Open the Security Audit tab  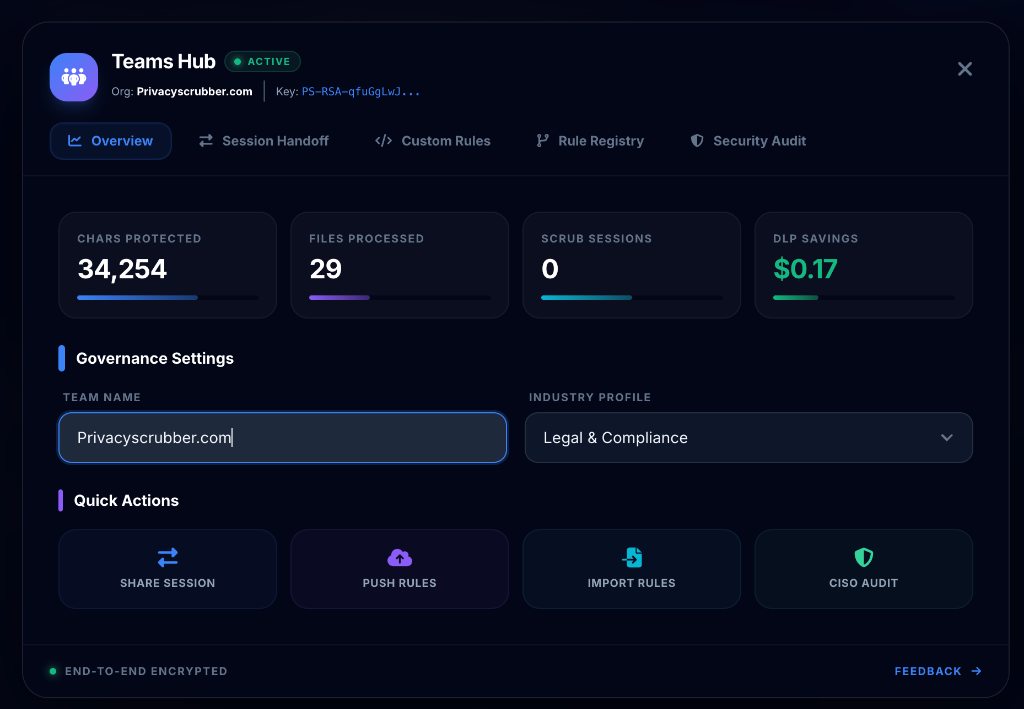click(748, 141)
